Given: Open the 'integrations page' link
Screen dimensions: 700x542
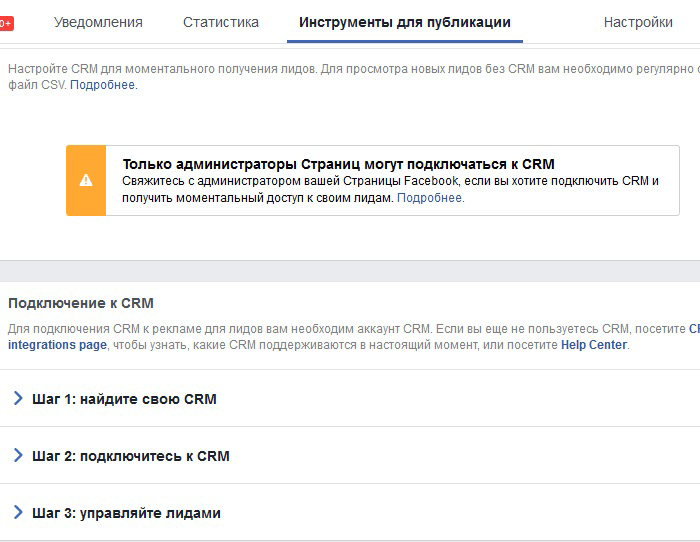Looking at the screenshot, I should [x=57, y=345].
